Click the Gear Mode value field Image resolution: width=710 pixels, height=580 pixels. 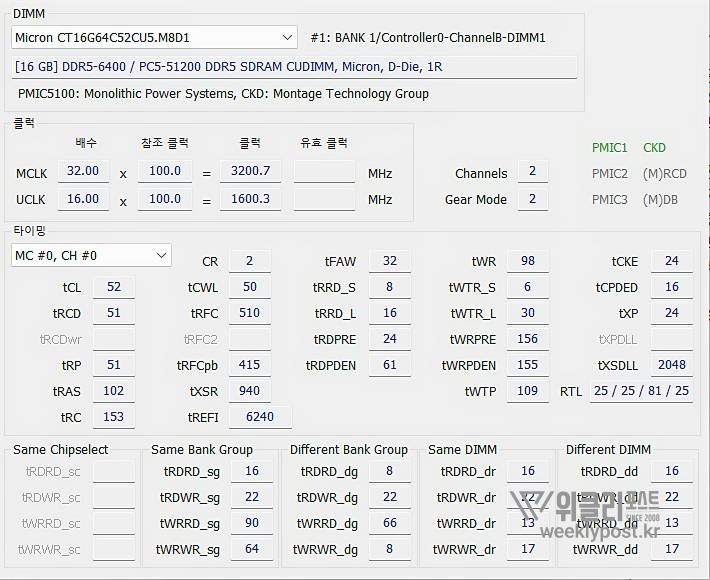(532, 199)
